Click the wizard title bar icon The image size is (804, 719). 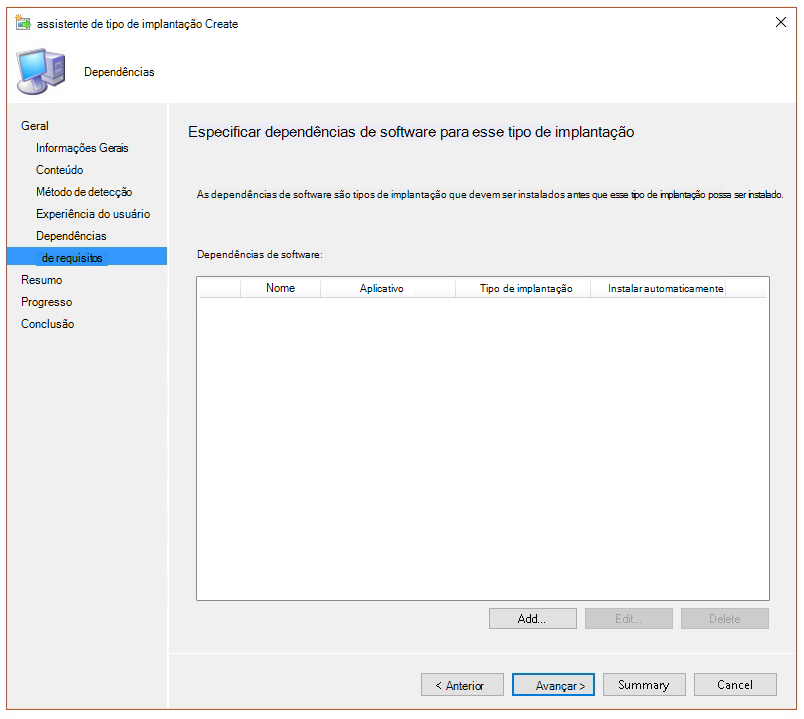(x=23, y=23)
